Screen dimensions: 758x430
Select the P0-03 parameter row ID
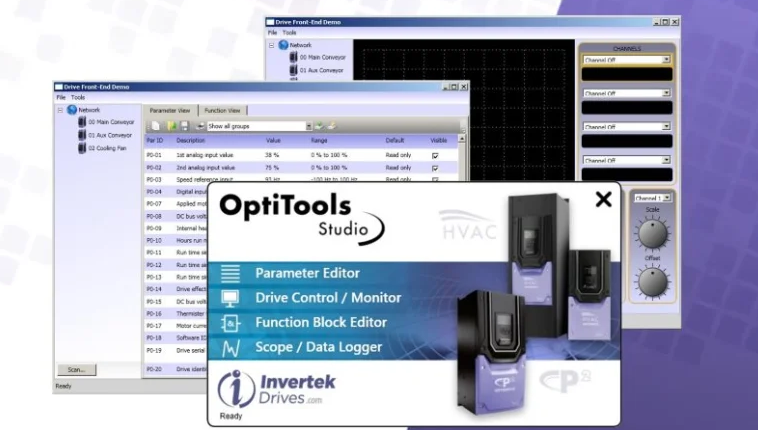click(154, 179)
